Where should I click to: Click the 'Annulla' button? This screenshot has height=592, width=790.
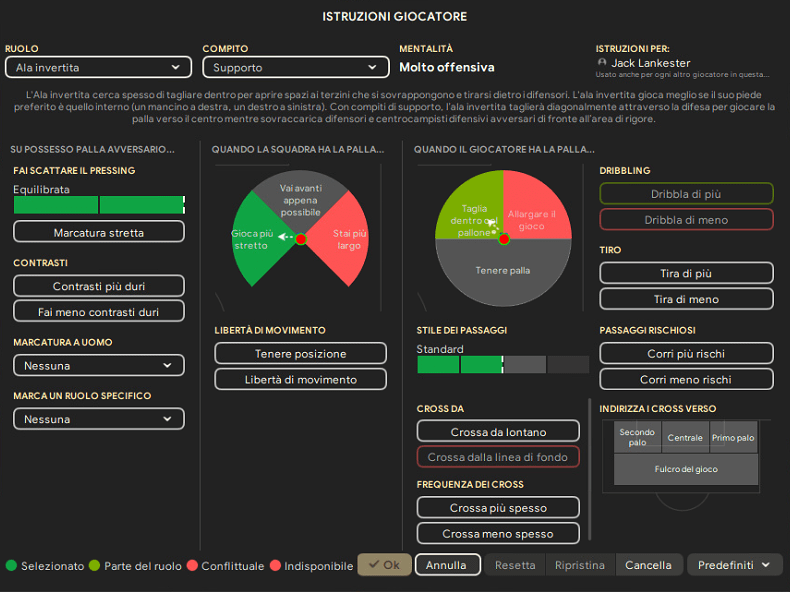click(447, 565)
